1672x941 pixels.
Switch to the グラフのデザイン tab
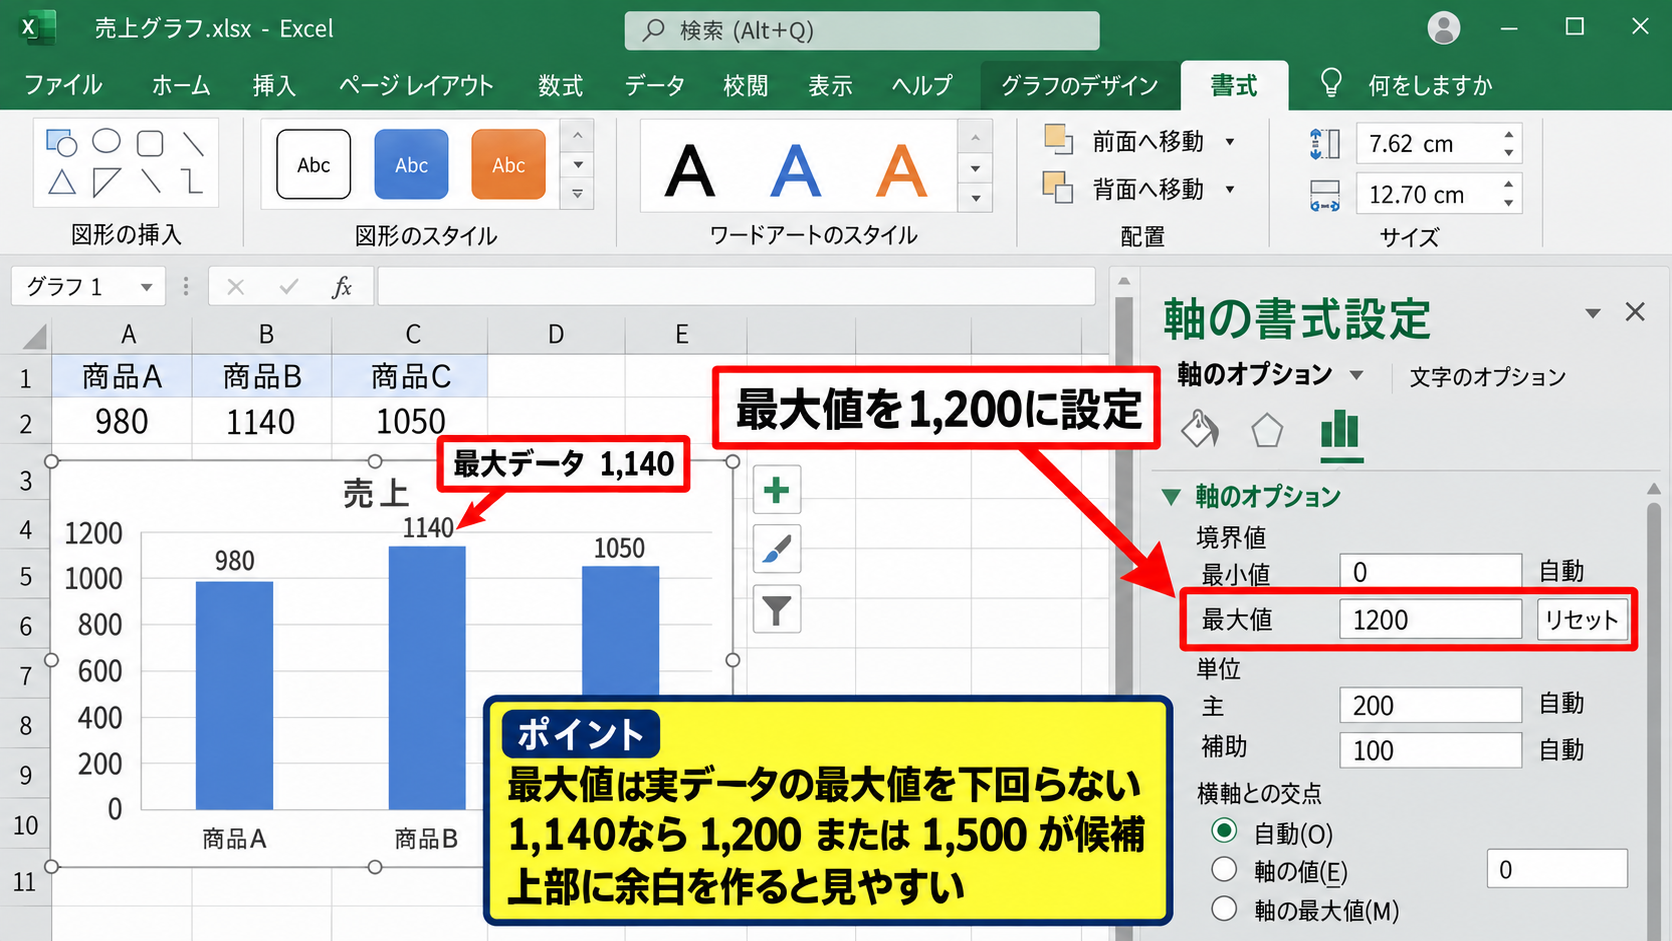click(1079, 85)
